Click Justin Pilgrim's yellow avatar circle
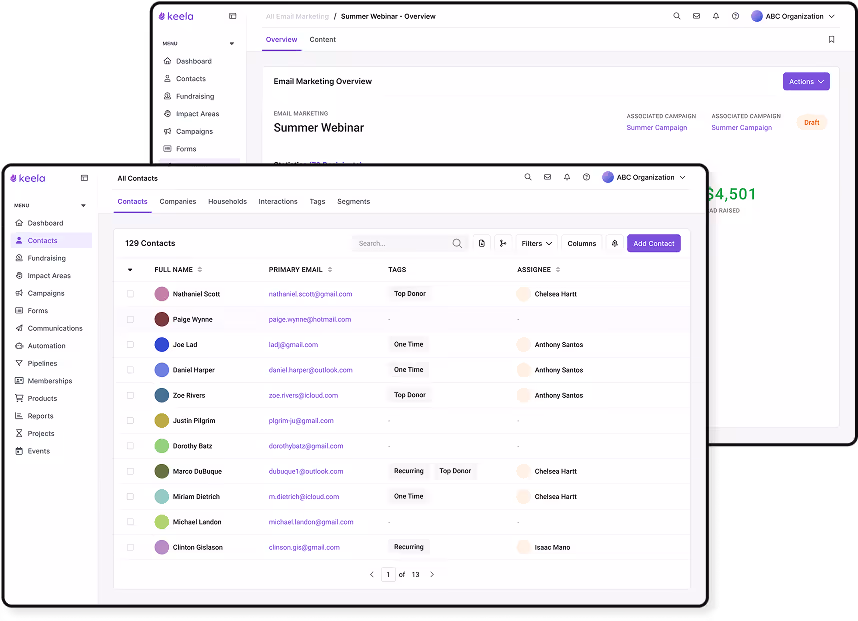 [x=161, y=420]
